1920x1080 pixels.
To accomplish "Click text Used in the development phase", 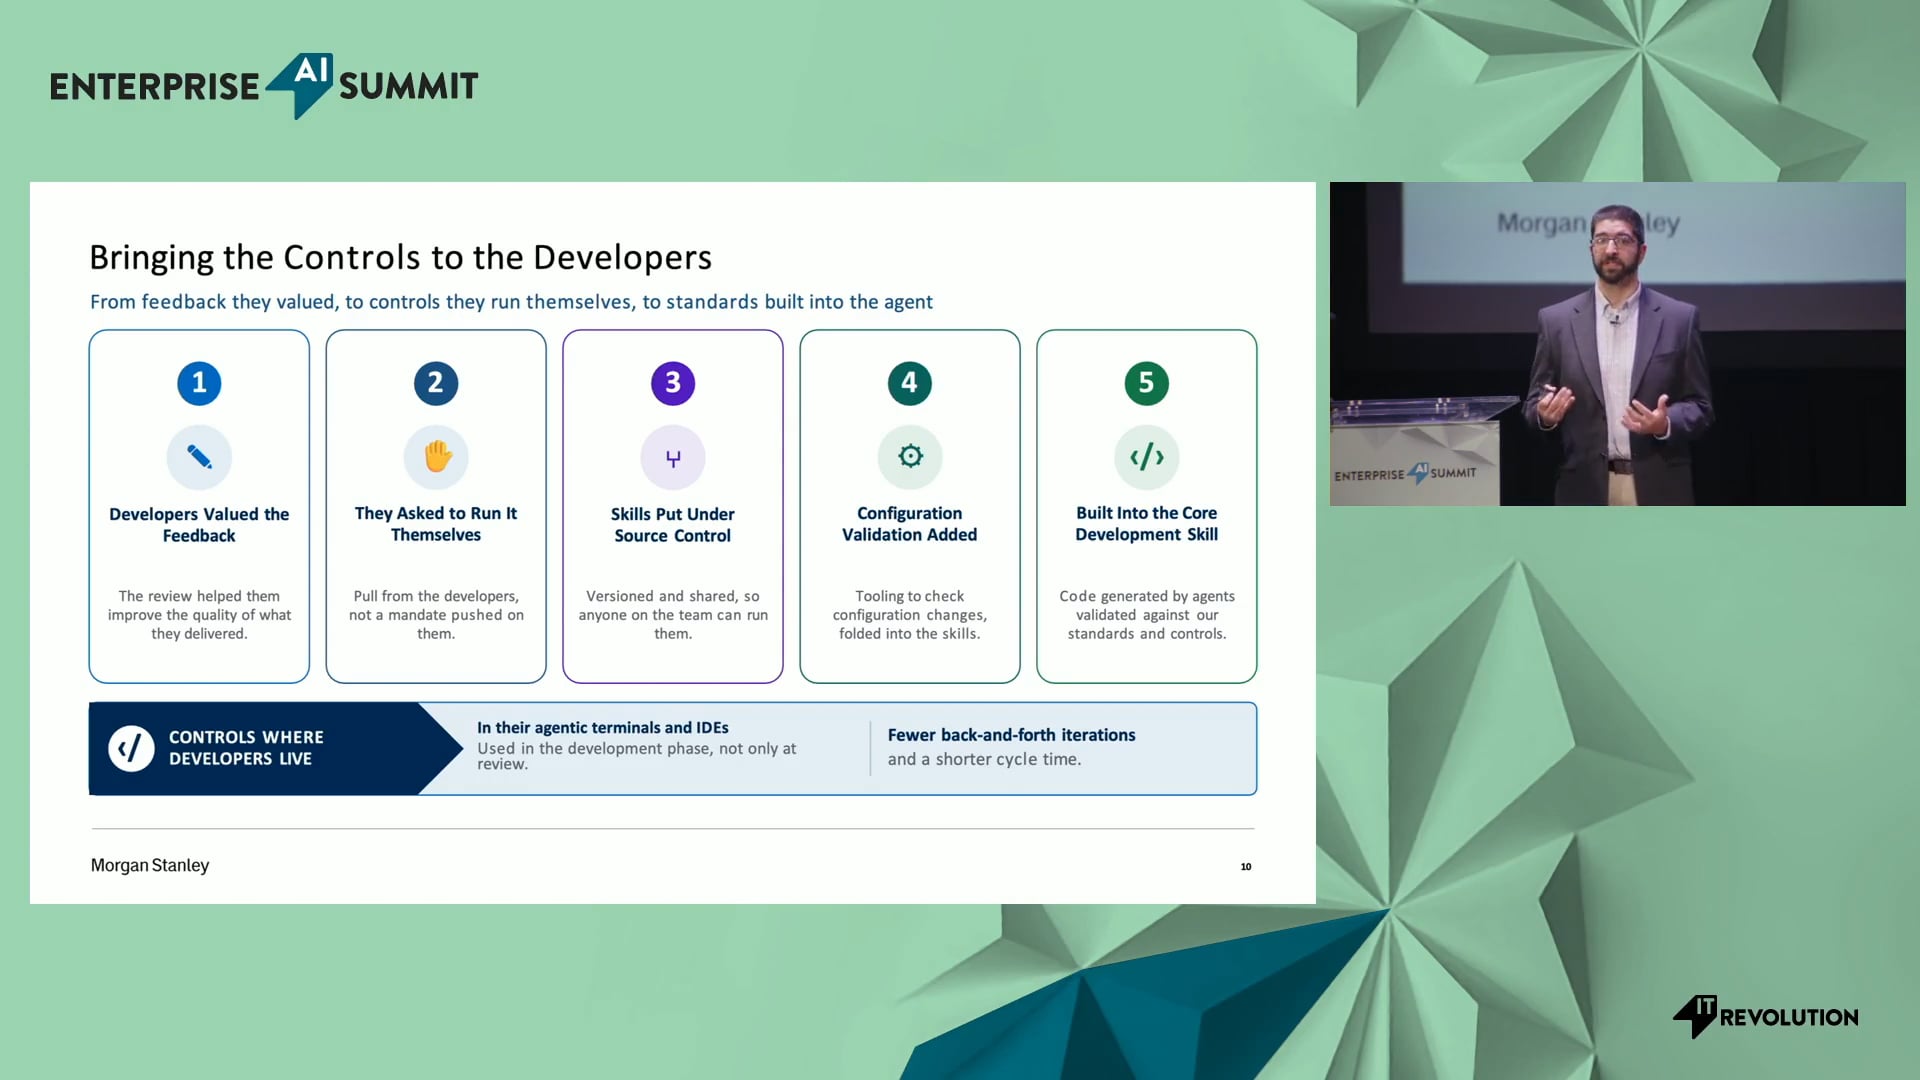I will coord(636,756).
